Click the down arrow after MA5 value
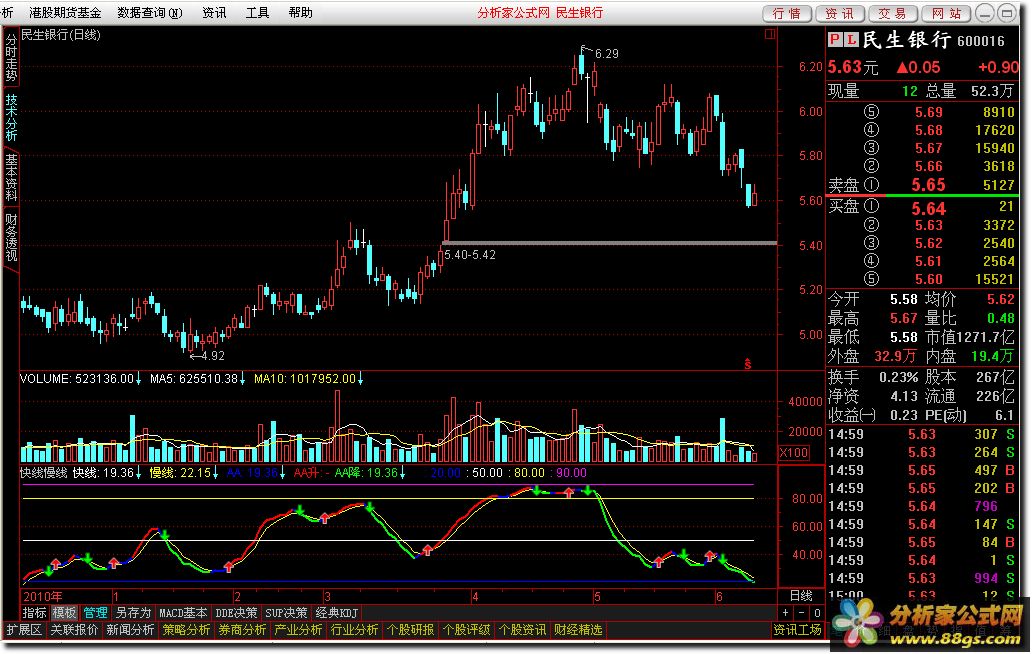The width and height of the screenshot is (1032, 654). [242, 379]
